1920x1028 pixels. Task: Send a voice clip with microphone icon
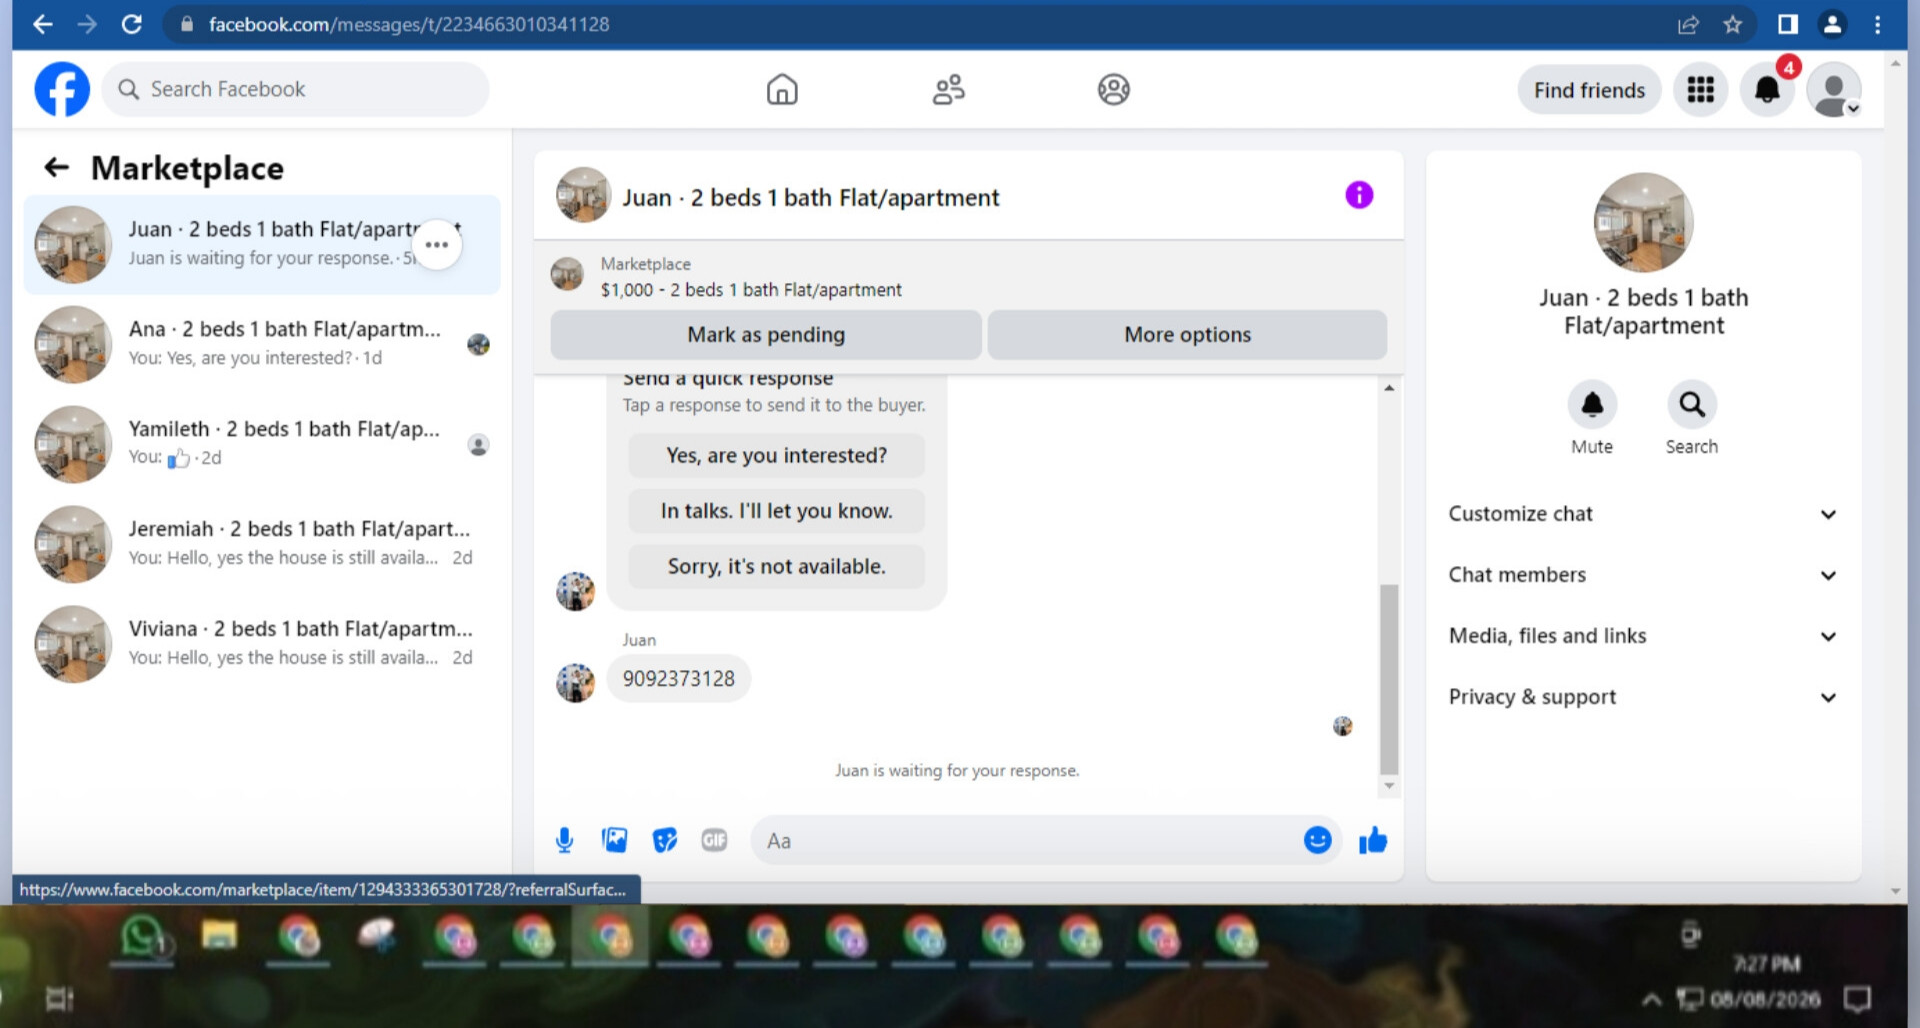(x=565, y=841)
